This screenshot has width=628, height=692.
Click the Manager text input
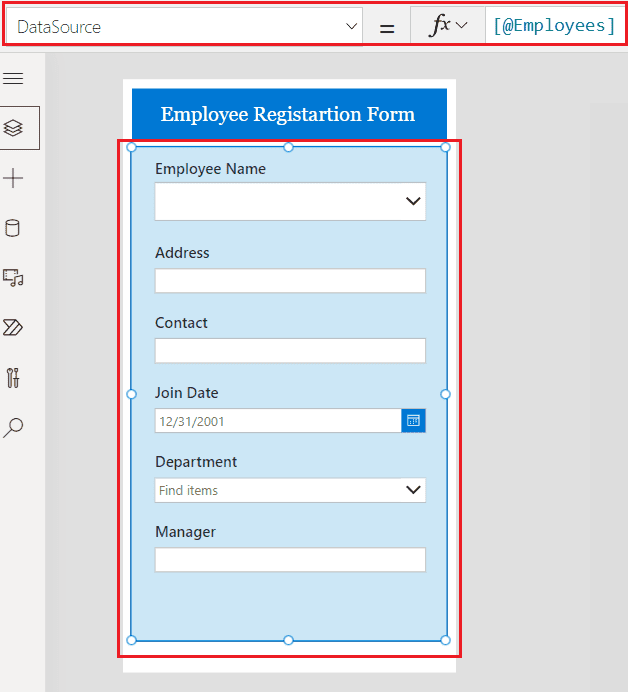(290, 560)
